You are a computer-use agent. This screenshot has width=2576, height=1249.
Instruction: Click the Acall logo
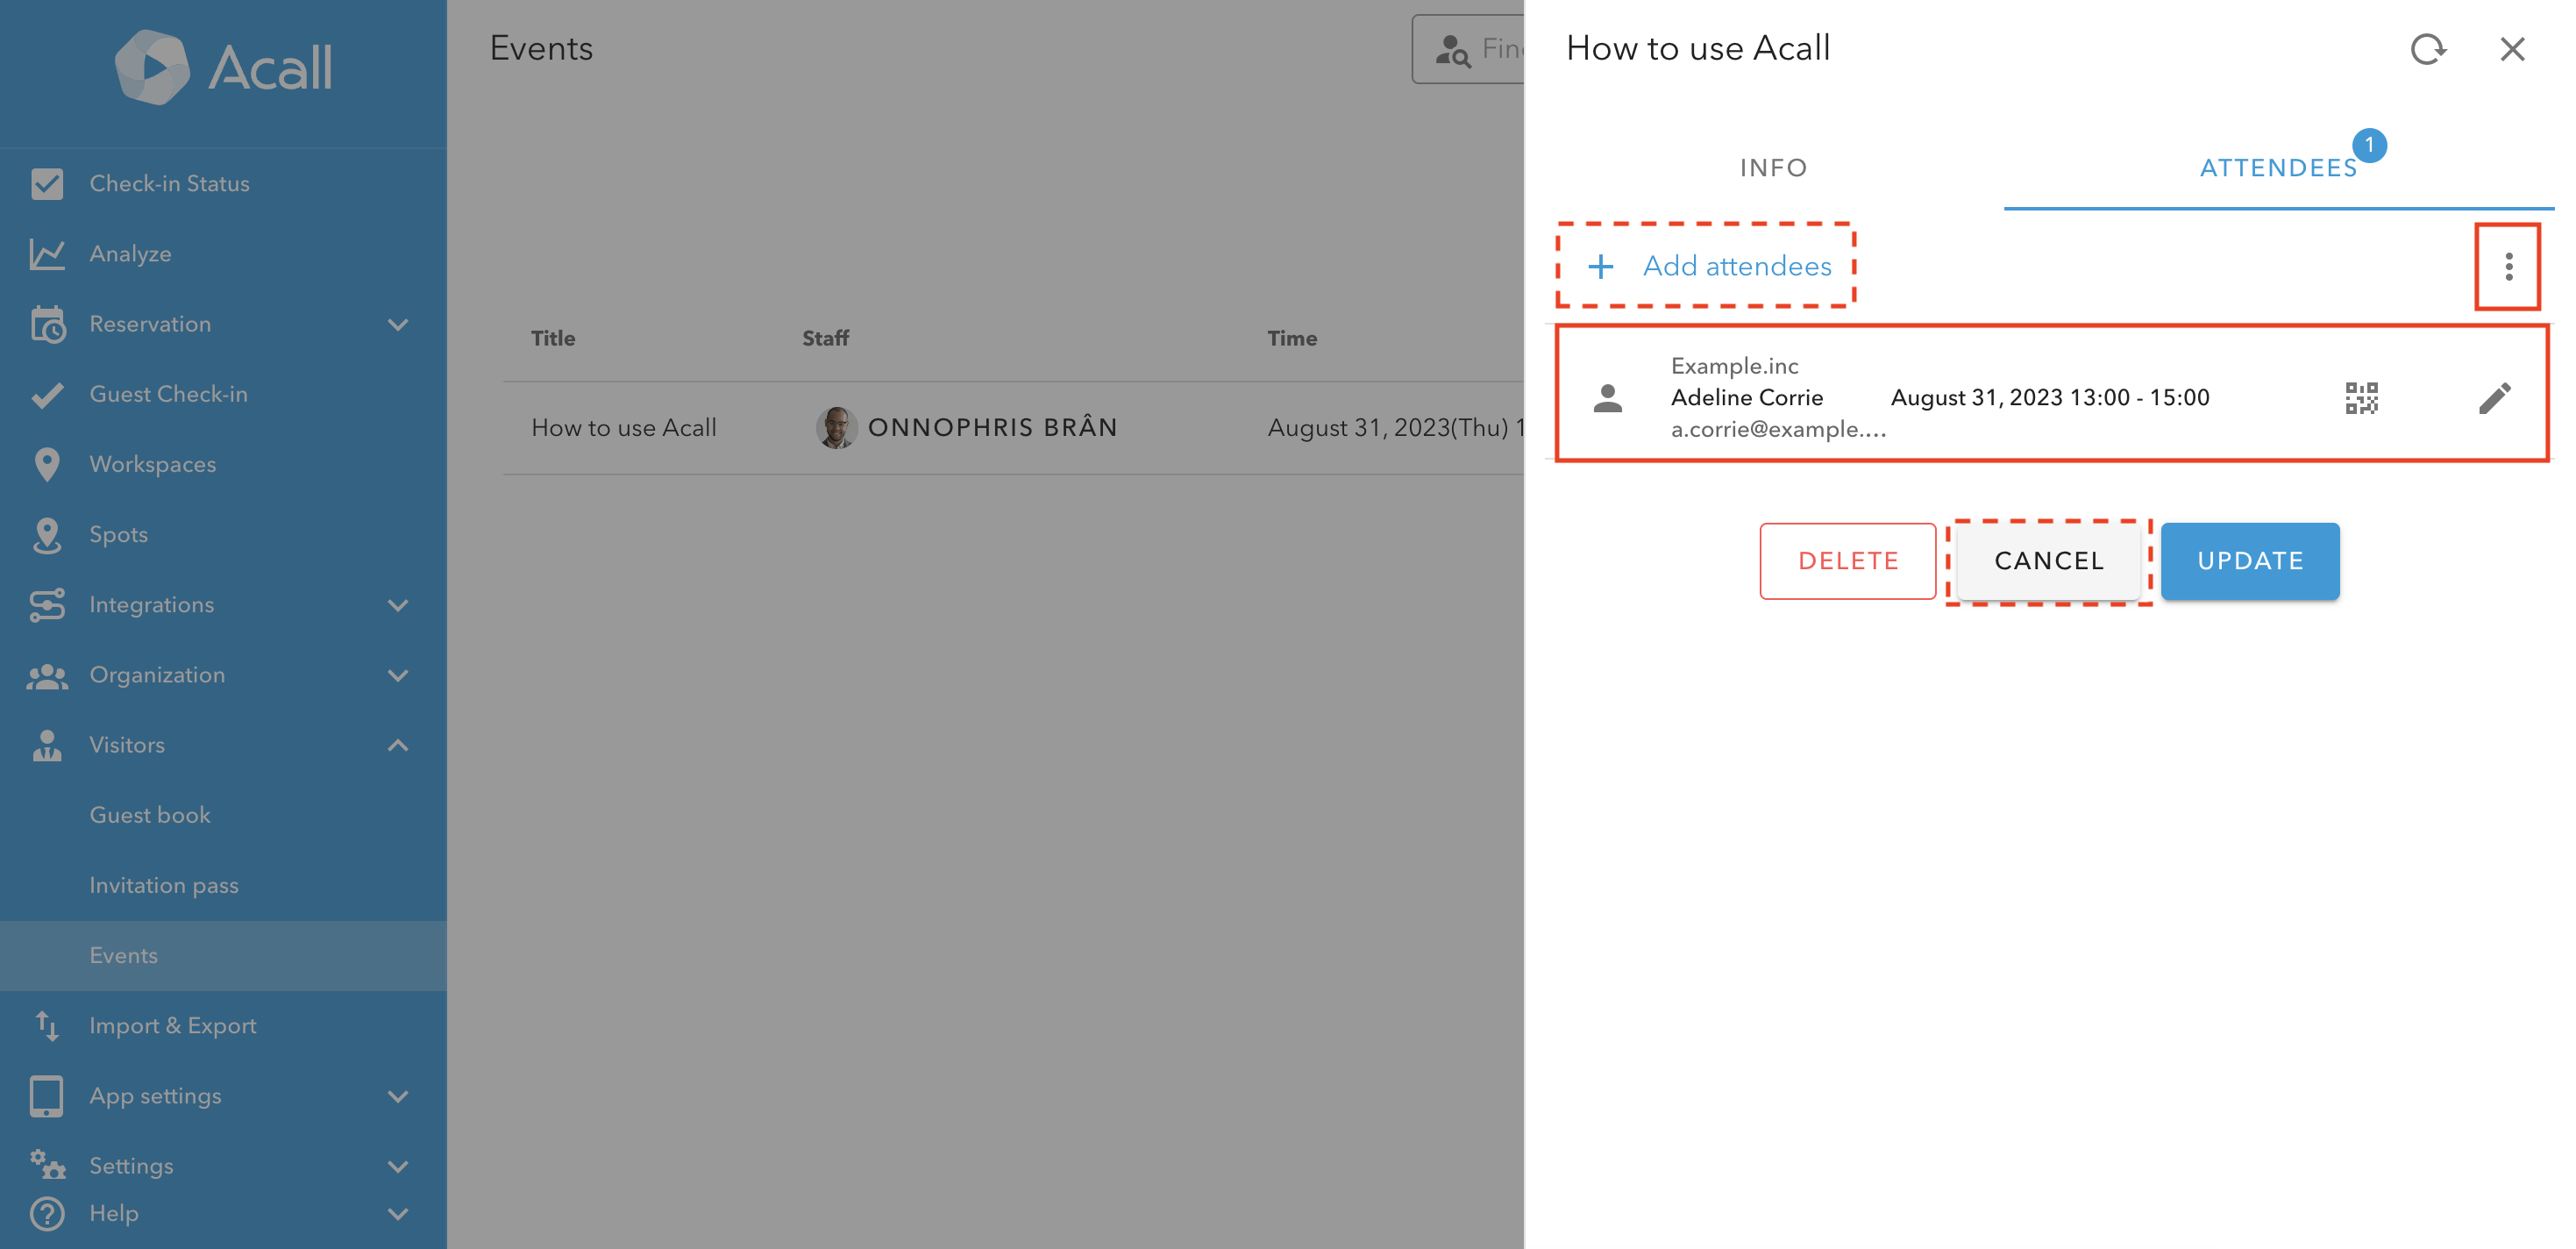pos(224,68)
